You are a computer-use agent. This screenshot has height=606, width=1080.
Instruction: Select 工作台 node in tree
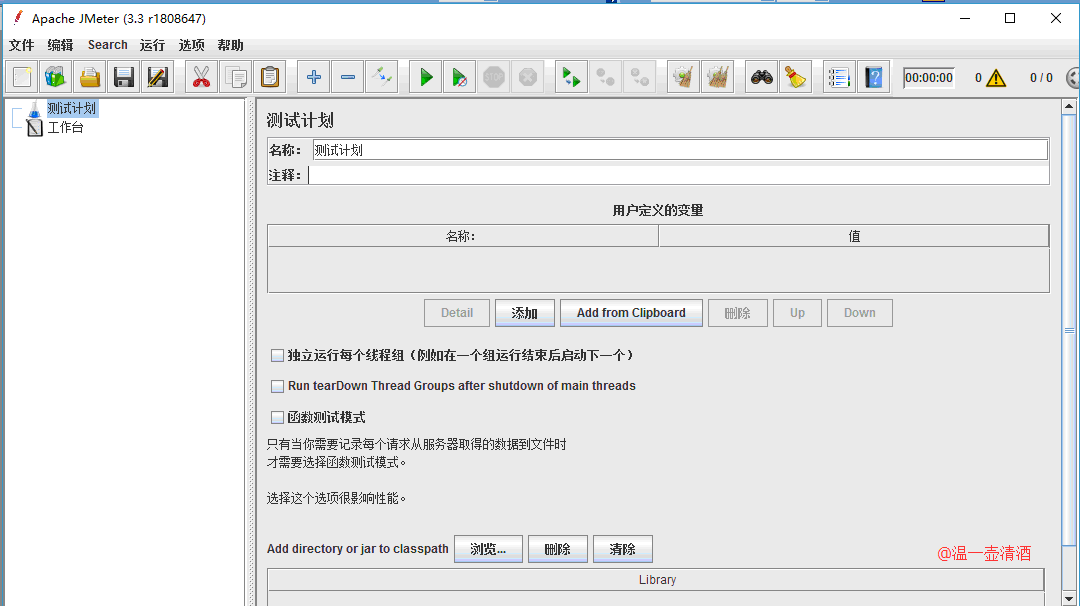click(x=65, y=127)
